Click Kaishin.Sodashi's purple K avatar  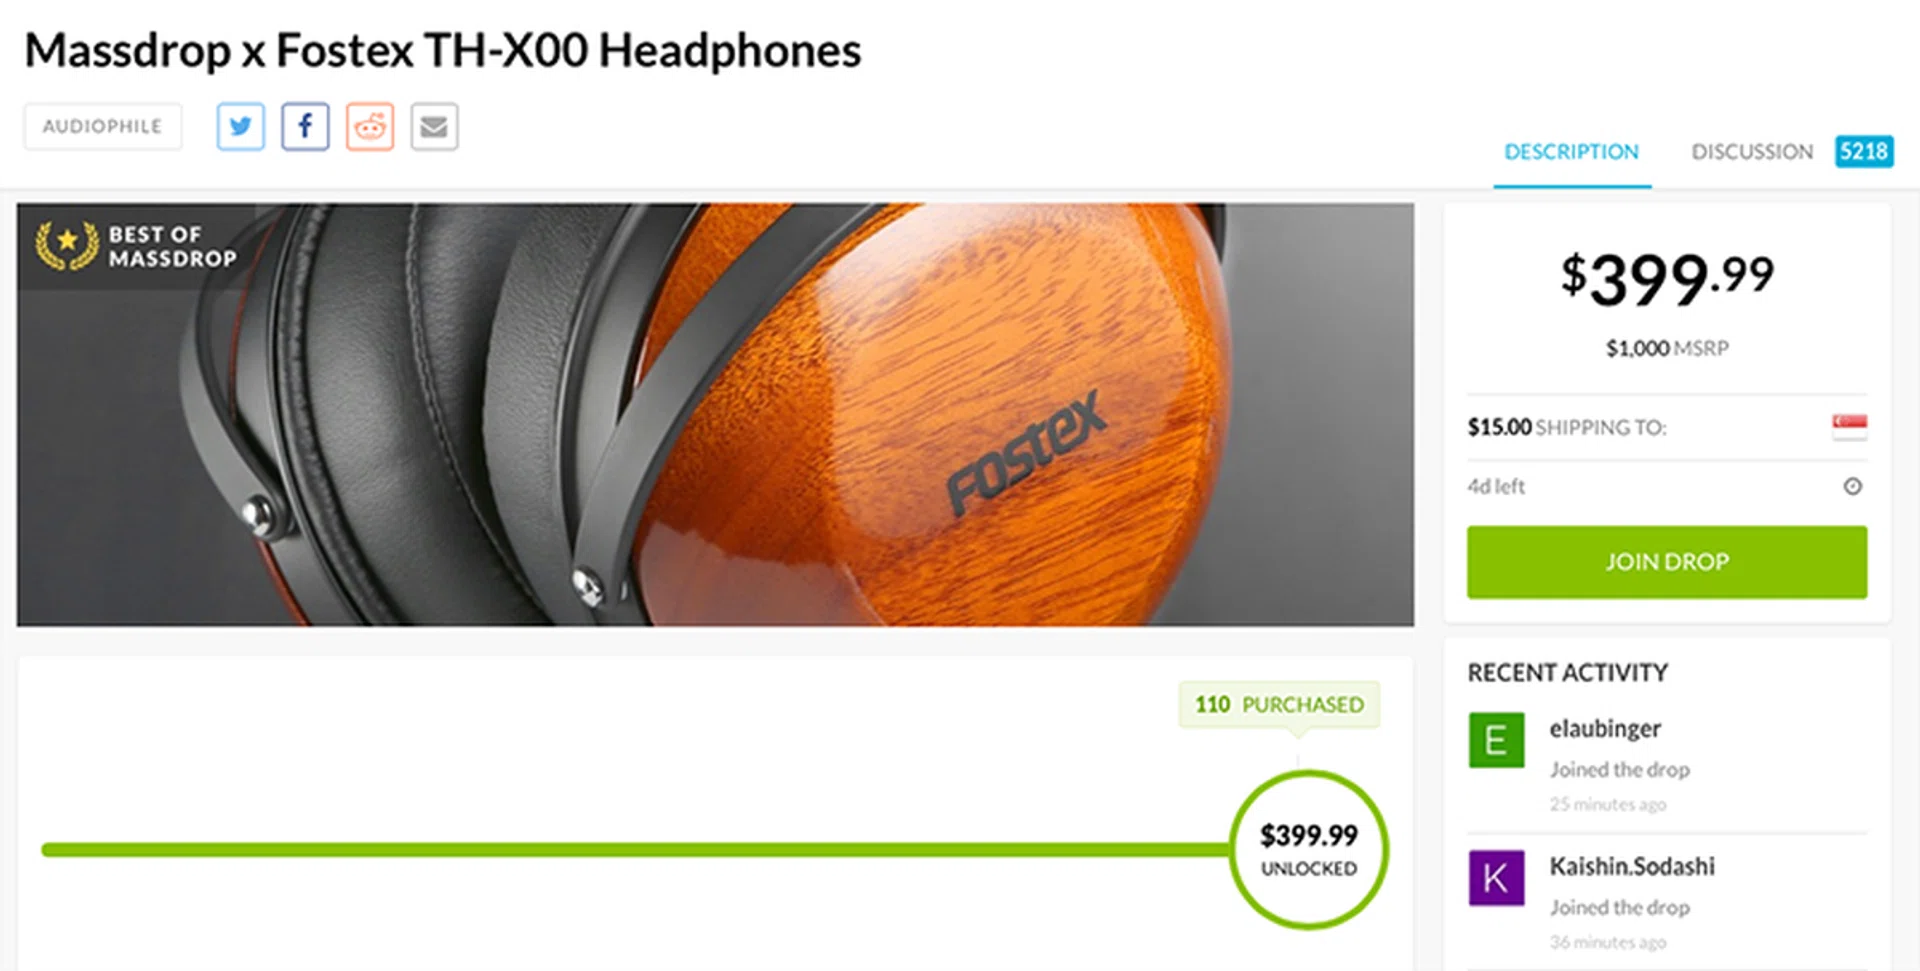click(x=1496, y=878)
